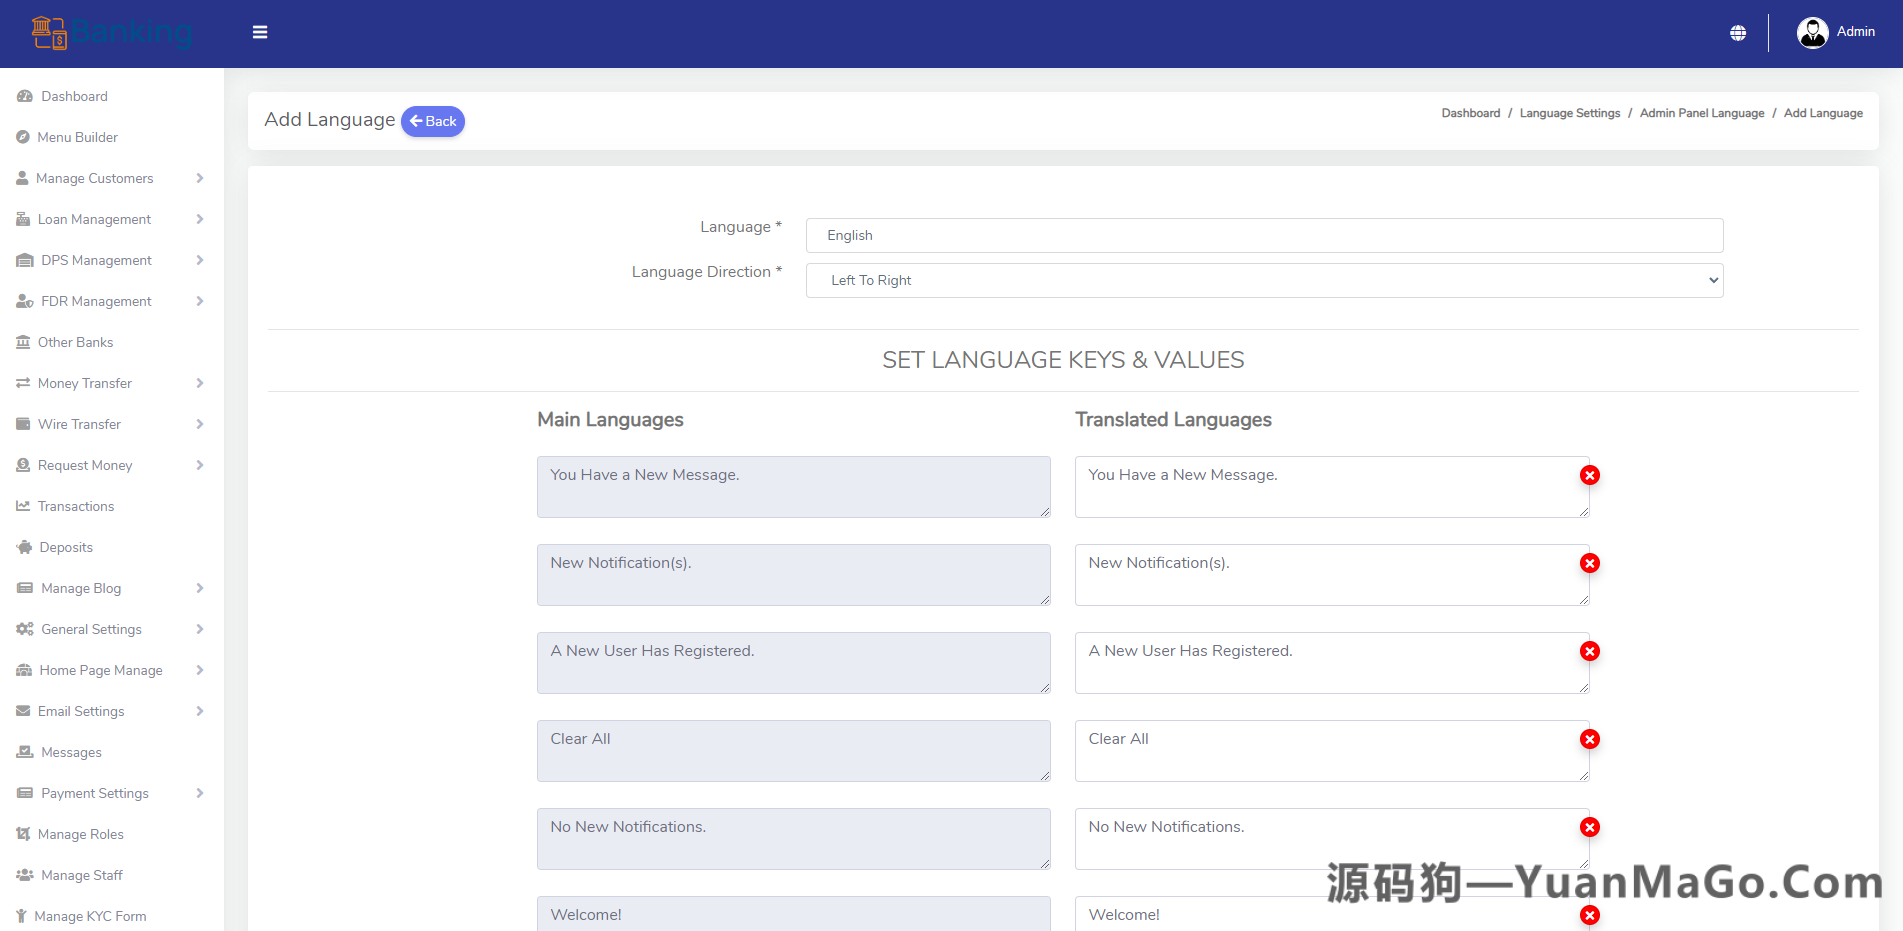1903x931 pixels.
Task: Remove the 'You Have a New Message.' translation row
Action: (1589, 475)
